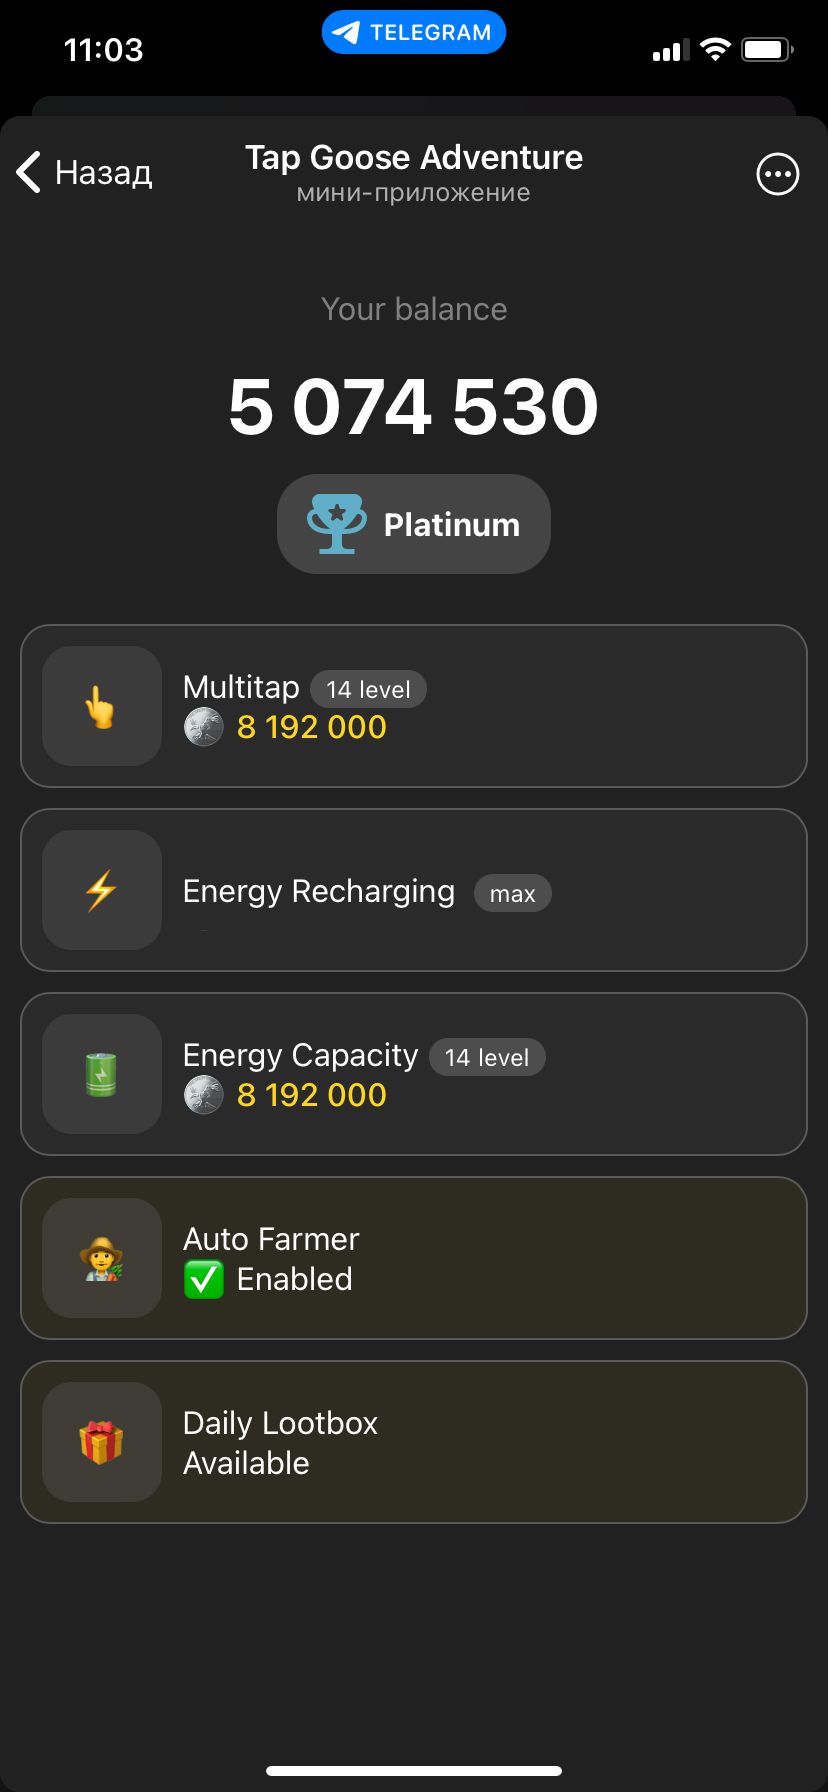Image resolution: width=828 pixels, height=1792 pixels.
Task: Tap the Multitap pointing finger icon
Action: click(101, 706)
